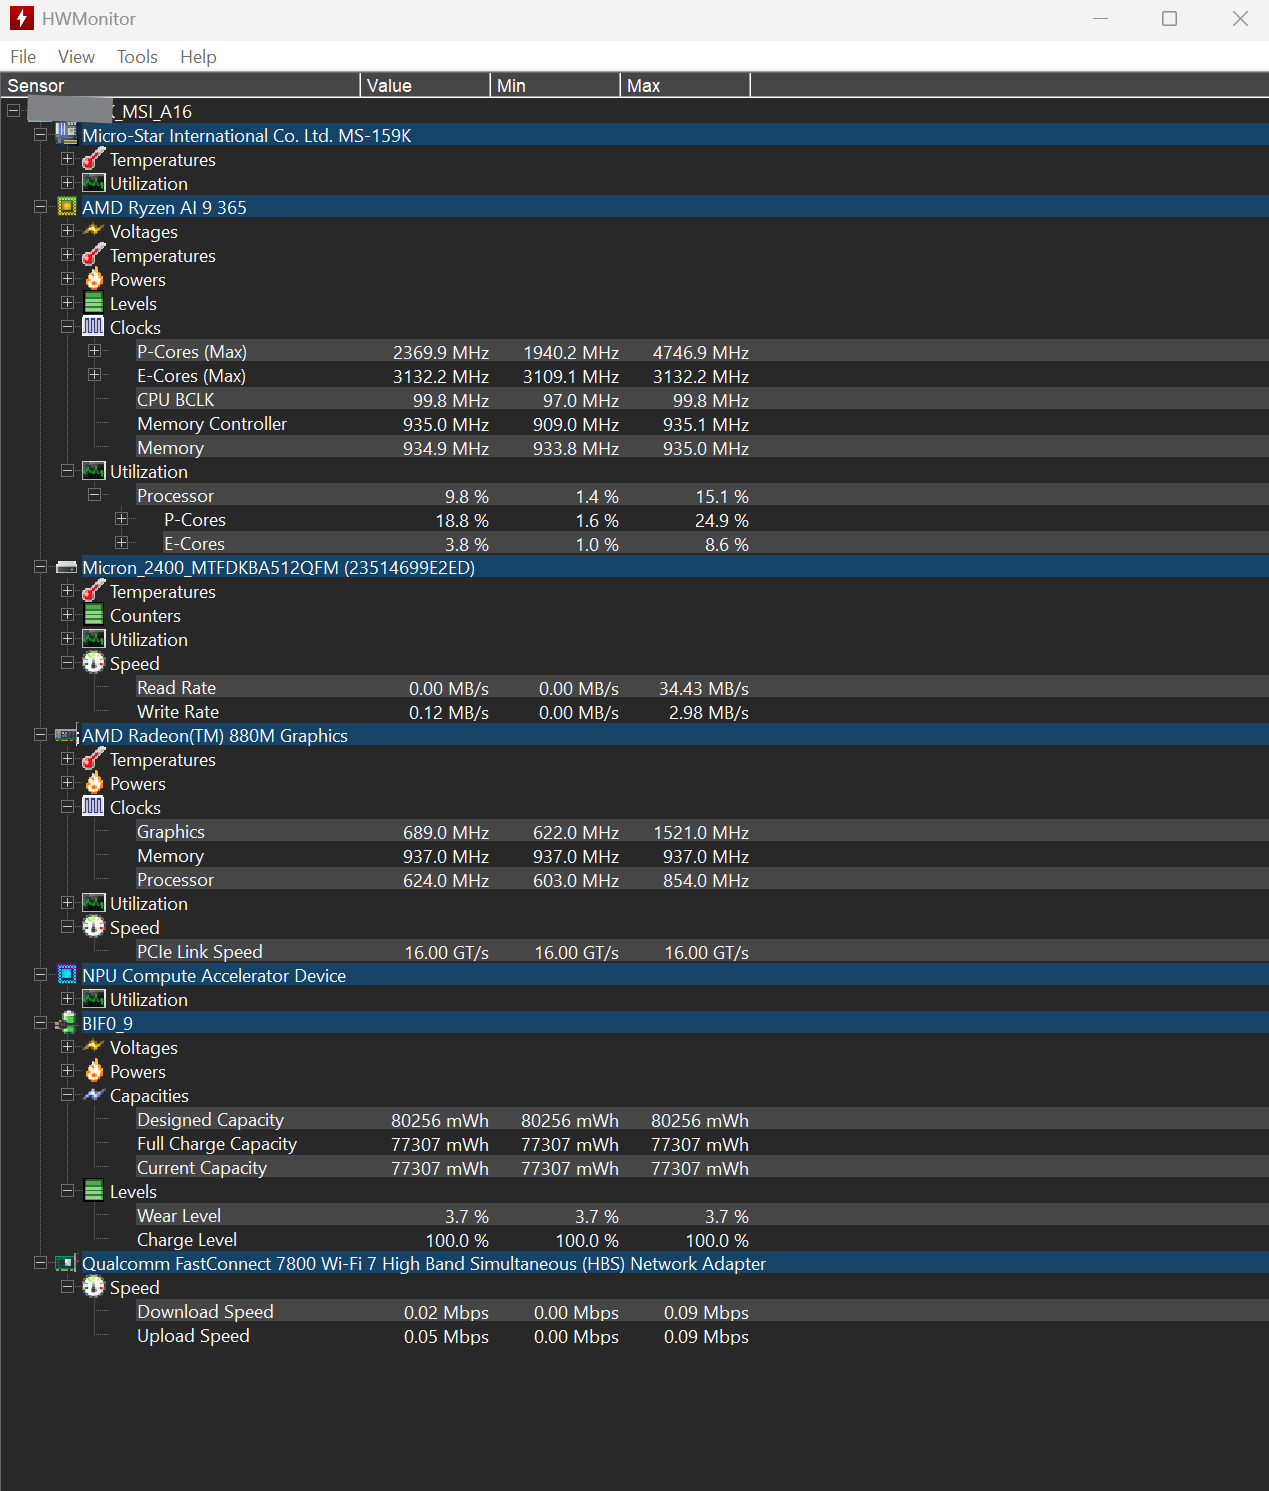1269x1491 pixels.
Task: Click the green Levels icon under AMD Ryzen
Action: [93, 303]
